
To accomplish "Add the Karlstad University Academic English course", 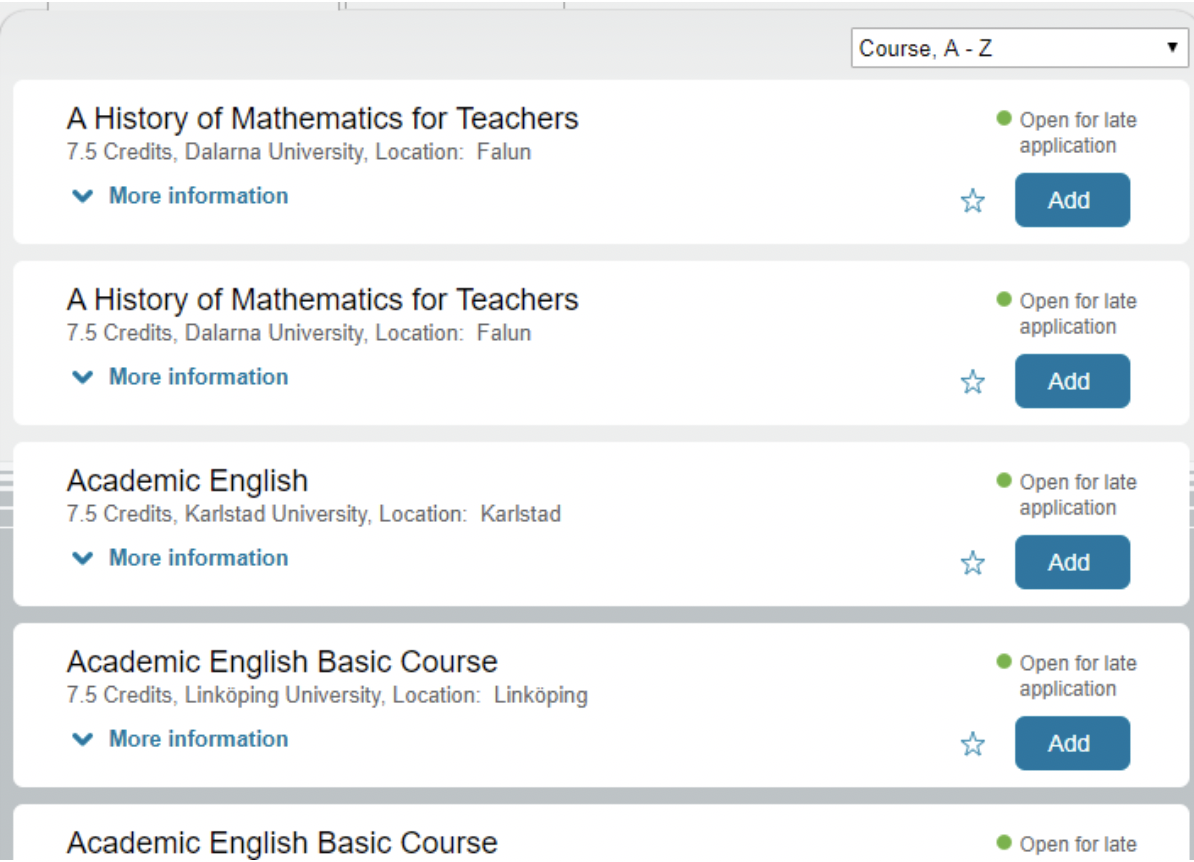I will pyautogui.click(x=1072, y=562).
